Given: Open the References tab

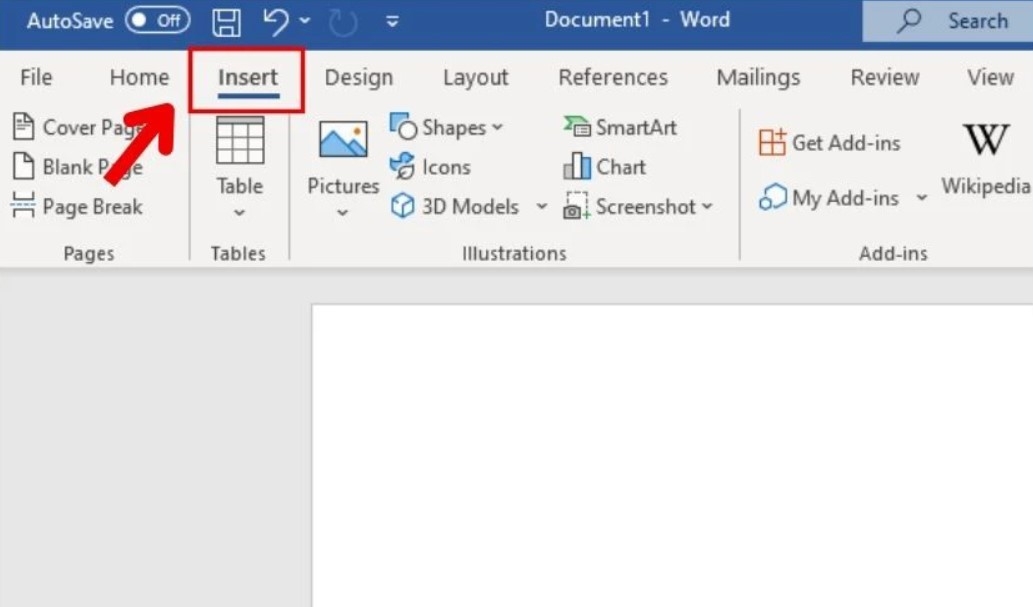Looking at the screenshot, I should [613, 78].
